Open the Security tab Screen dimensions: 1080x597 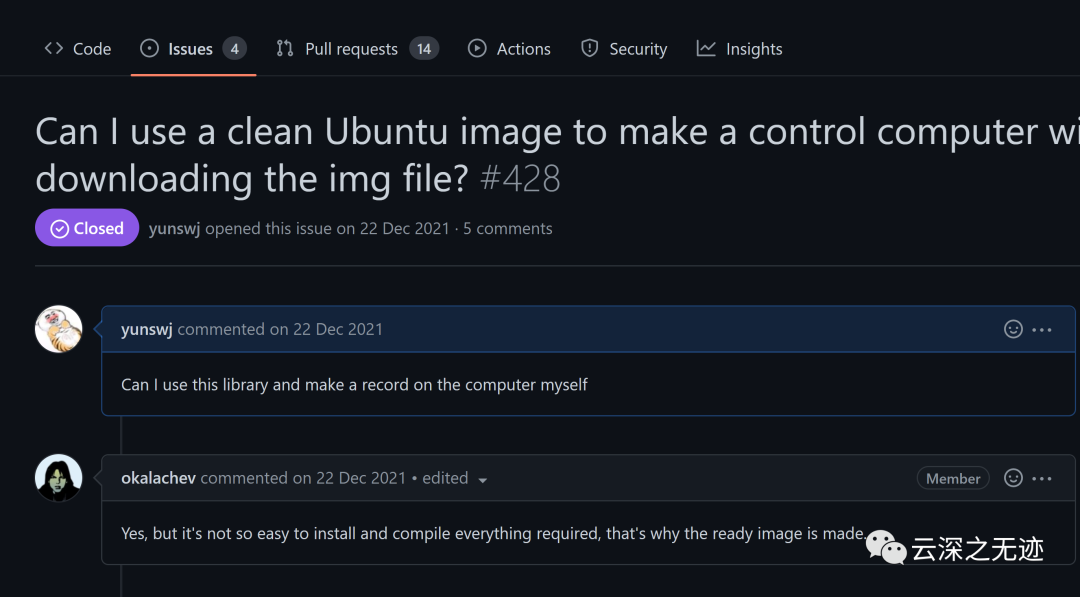625,49
